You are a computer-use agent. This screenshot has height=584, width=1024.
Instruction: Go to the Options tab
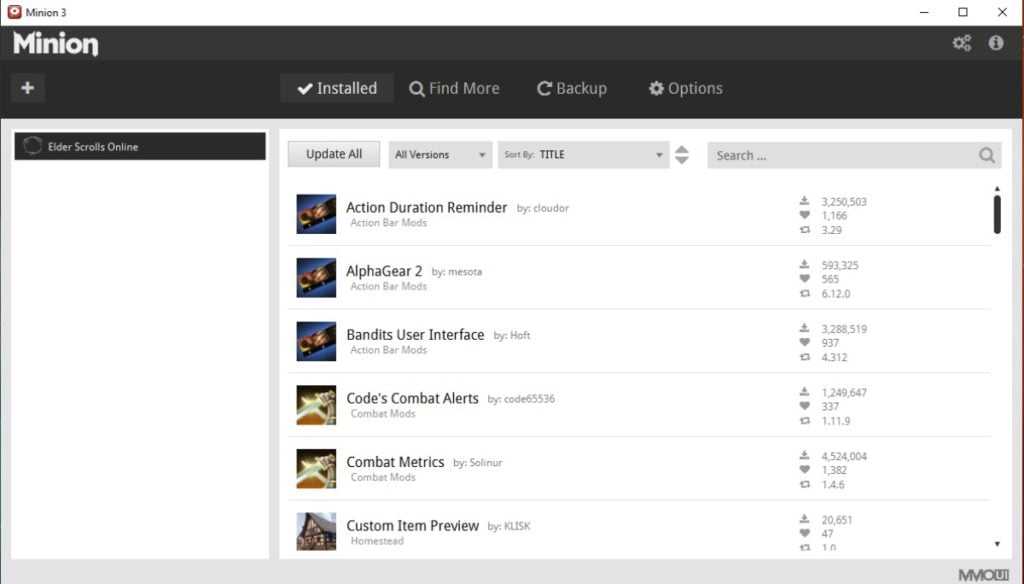point(685,88)
